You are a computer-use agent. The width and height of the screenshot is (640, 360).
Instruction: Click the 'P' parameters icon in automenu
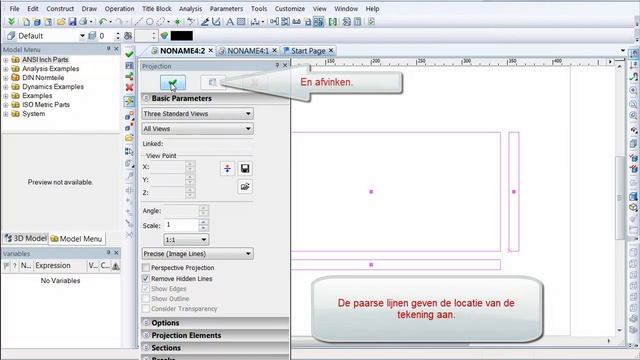pos(129,65)
